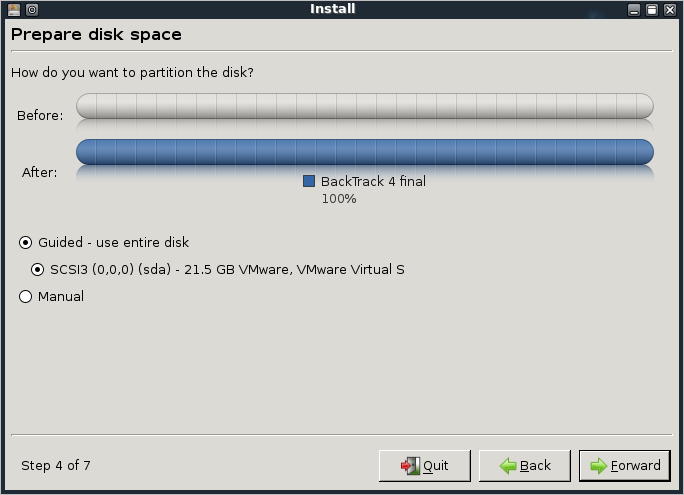Image resolution: width=684 pixels, height=495 pixels.
Task: Close the Install window
Action: (x=670, y=10)
